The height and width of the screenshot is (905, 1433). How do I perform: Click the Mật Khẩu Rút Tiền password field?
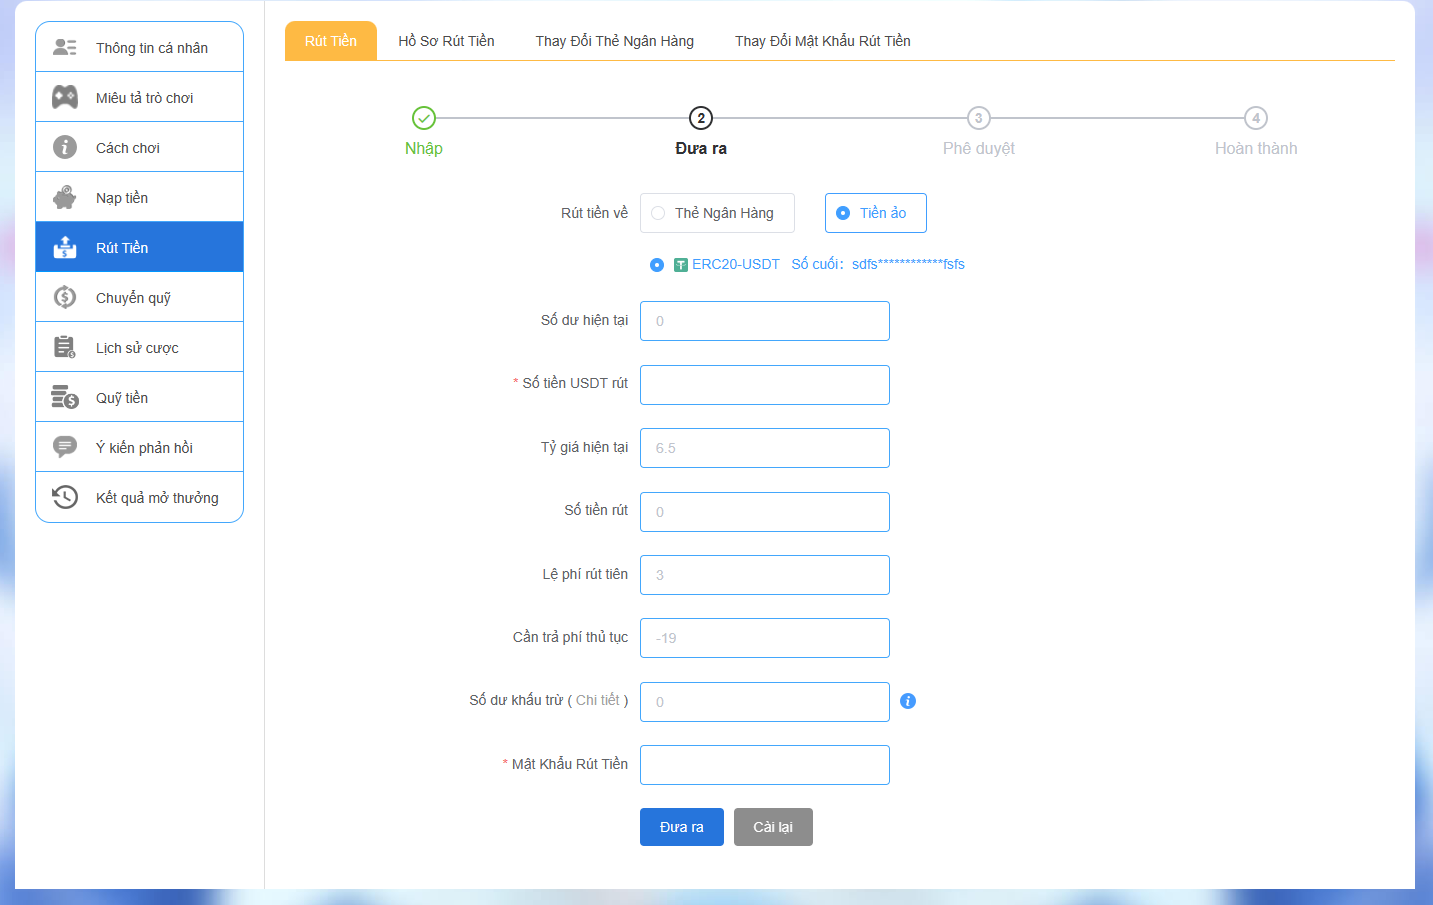coord(765,765)
